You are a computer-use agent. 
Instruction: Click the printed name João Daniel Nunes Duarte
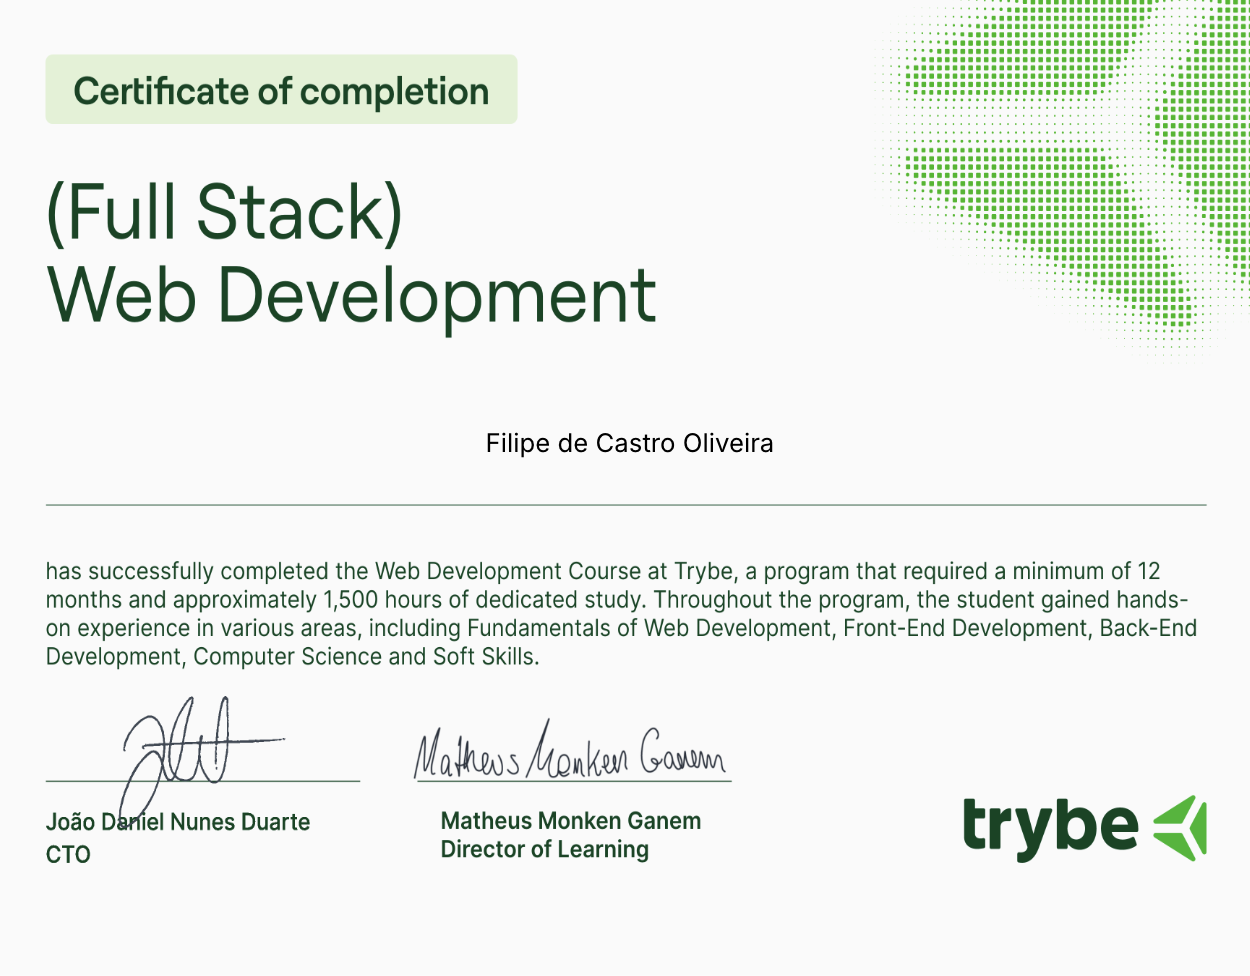tap(178, 822)
